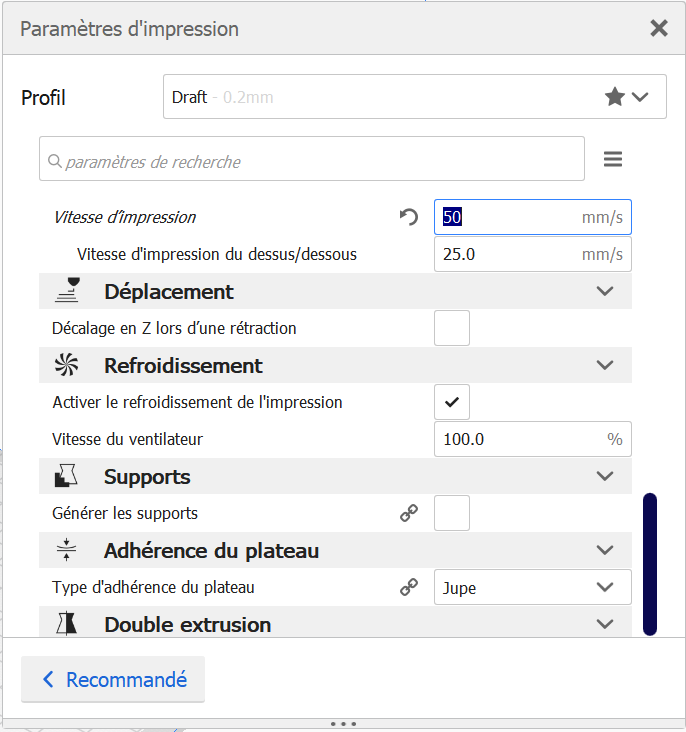
Task: Tick the Générer les supports checkbox
Action: (452, 514)
